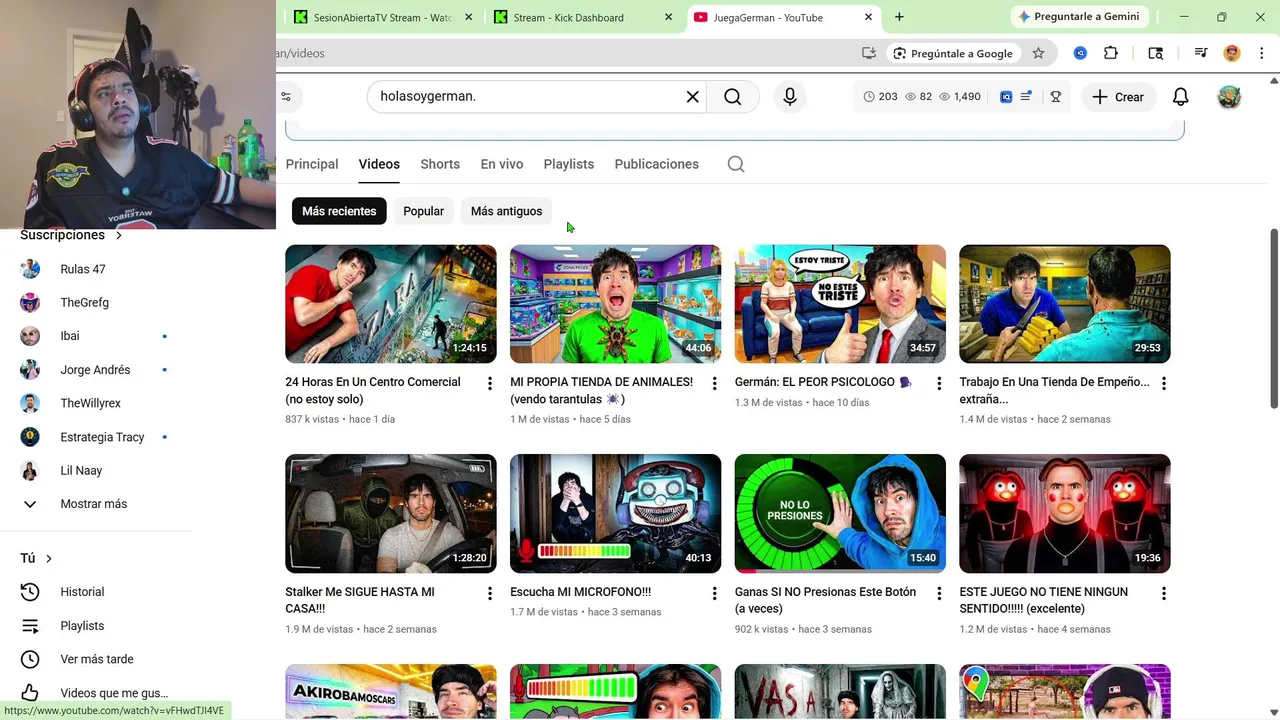Open the YouTube account avatar menu
Screen dimensions: 1280x720
[x=1229, y=97]
